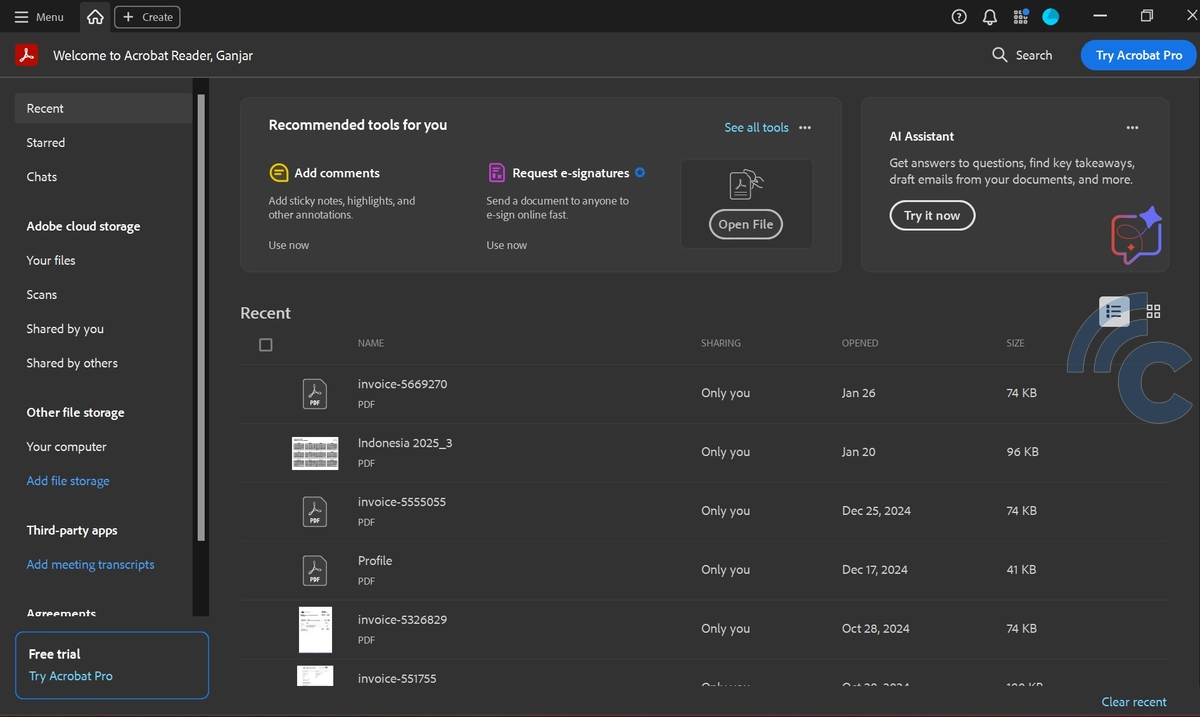Open the Indonesia 2025_3 thumbnail

point(315,453)
